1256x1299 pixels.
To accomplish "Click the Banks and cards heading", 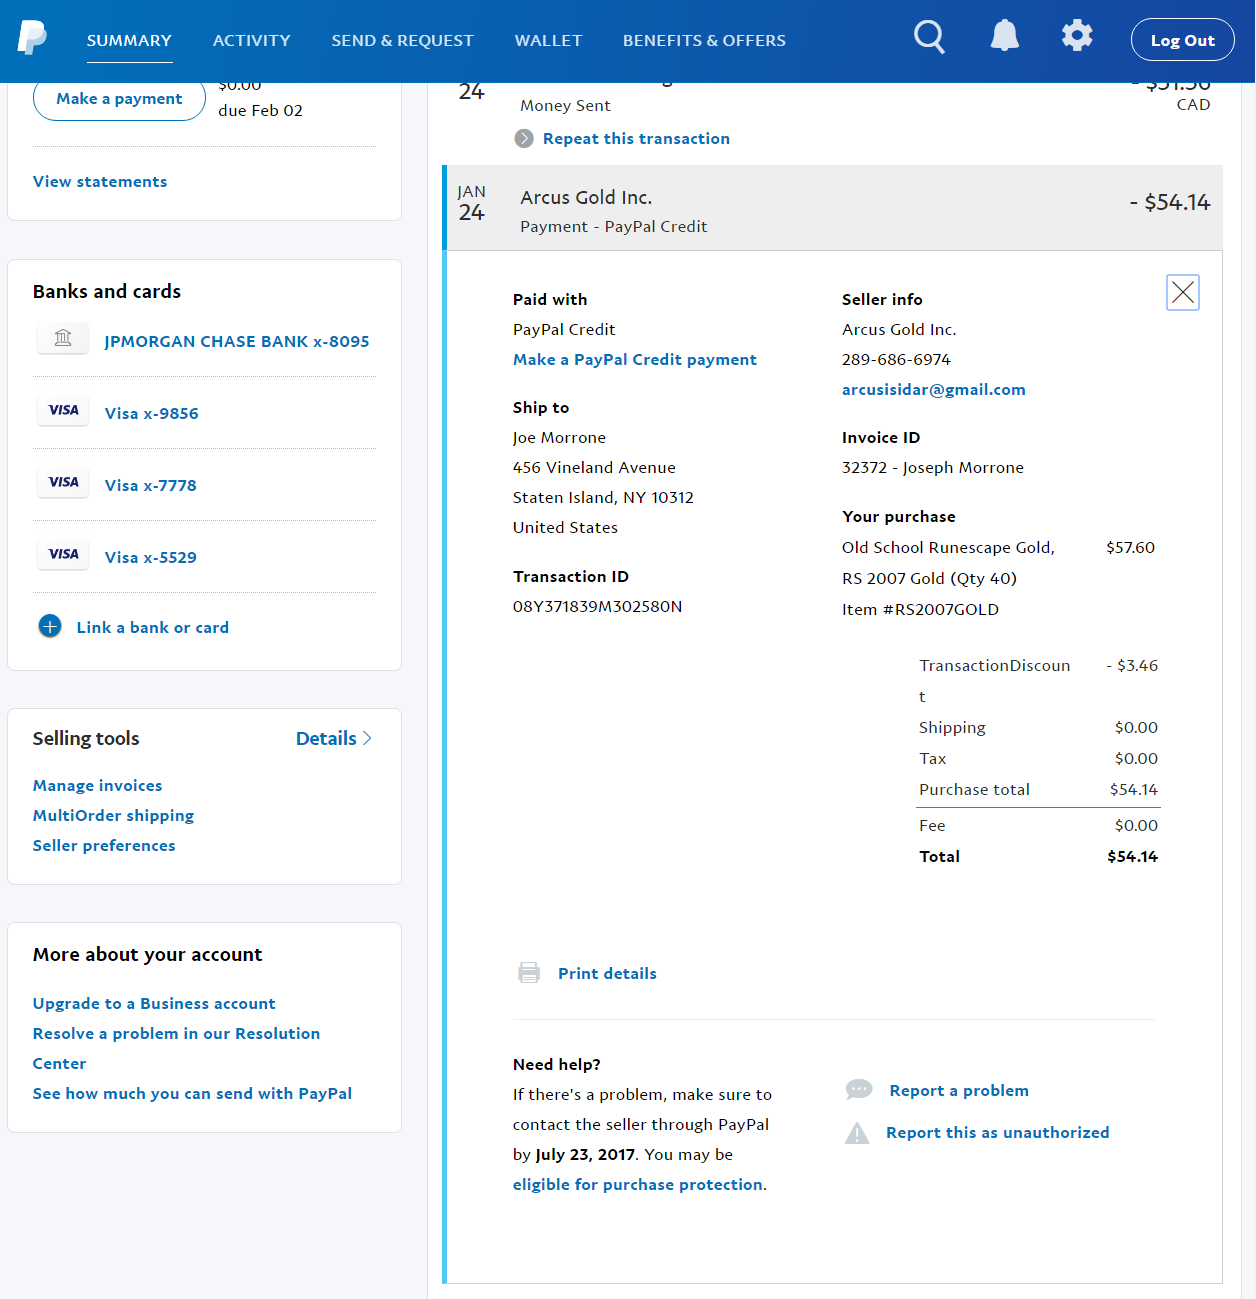I will [x=107, y=292].
